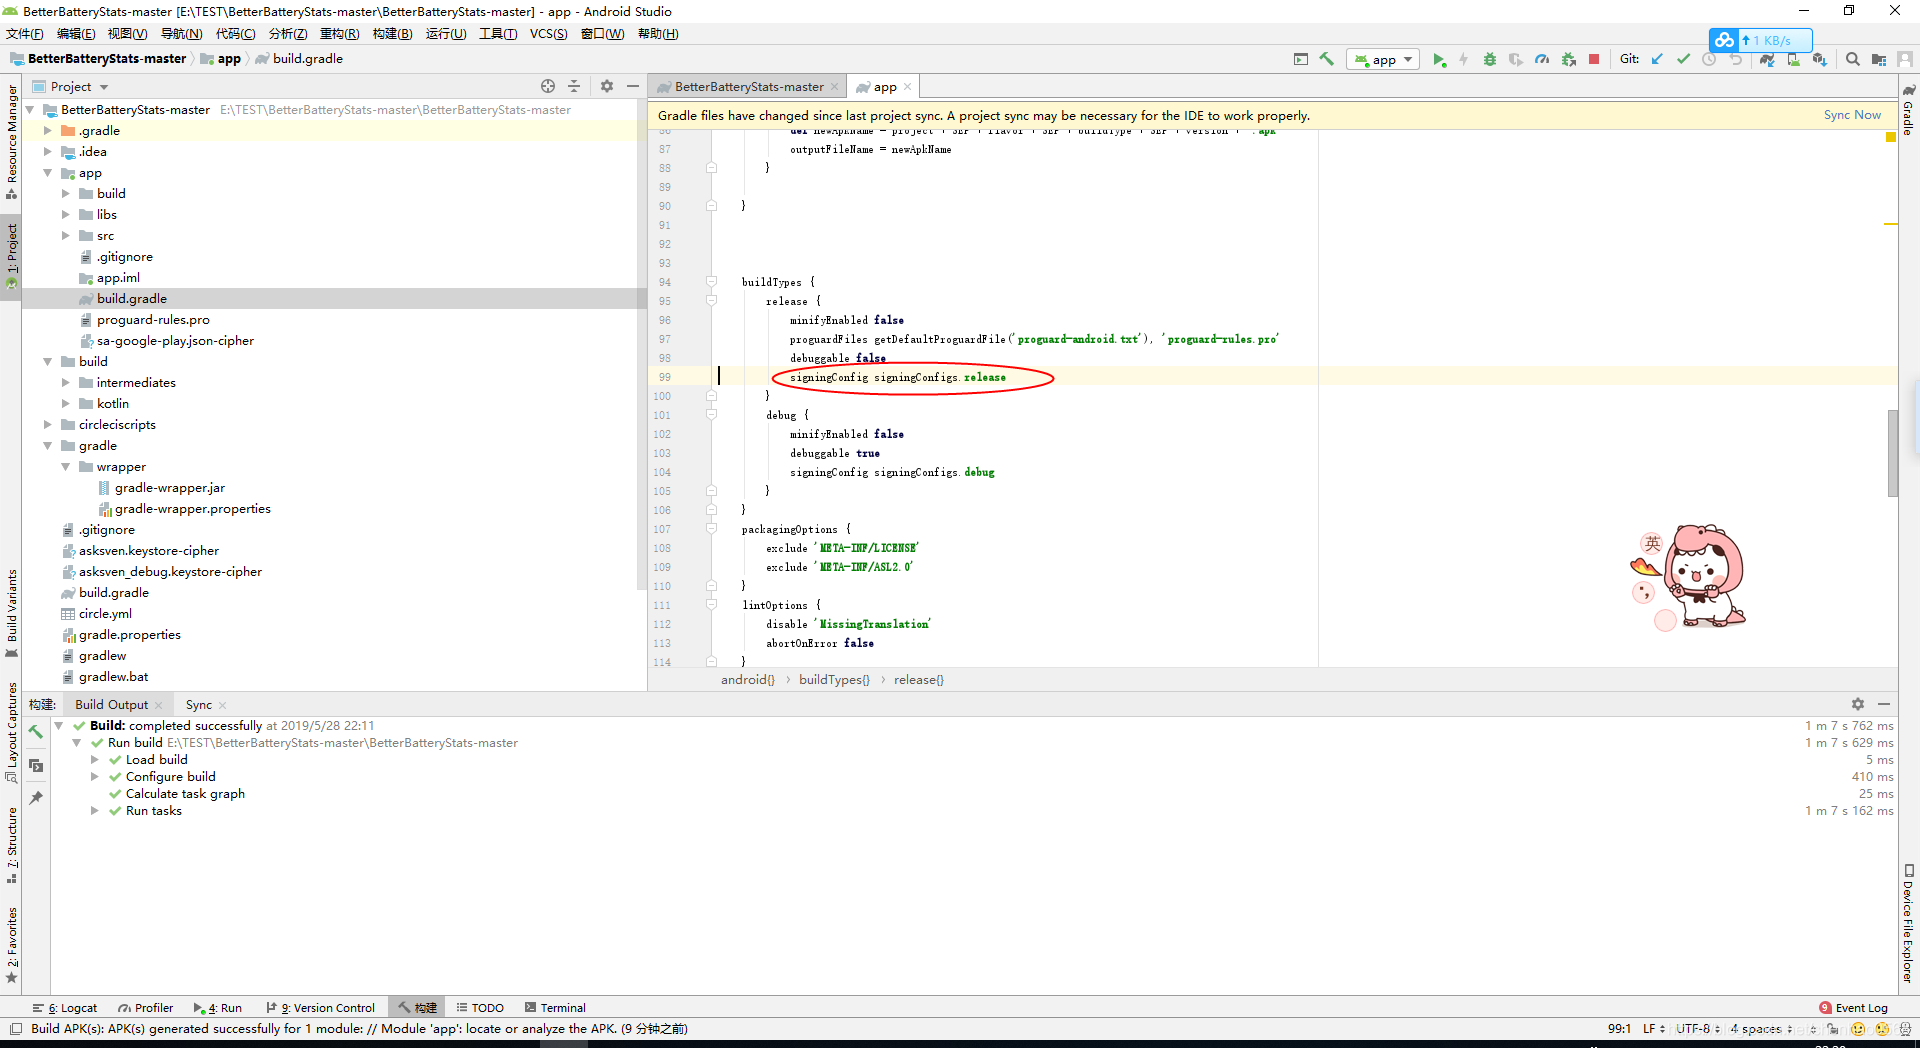Open the 6: Logcat tool window
The height and width of the screenshot is (1048, 1920).
click(66, 1008)
